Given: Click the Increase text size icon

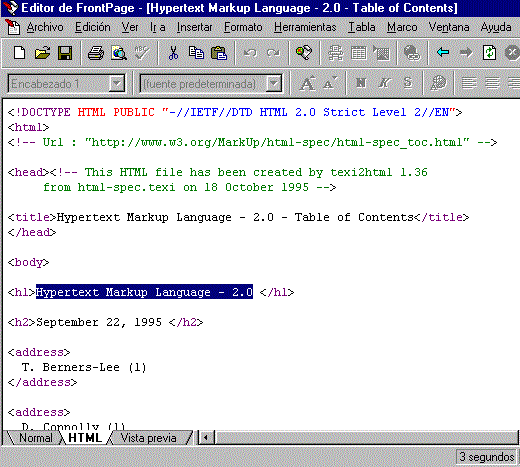Looking at the screenshot, I should click(x=307, y=83).
